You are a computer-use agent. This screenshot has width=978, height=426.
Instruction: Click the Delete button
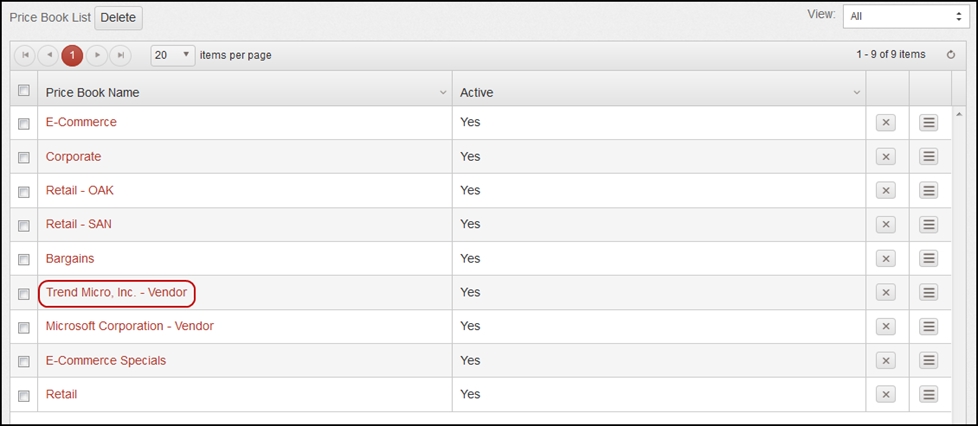pos(119,18)
